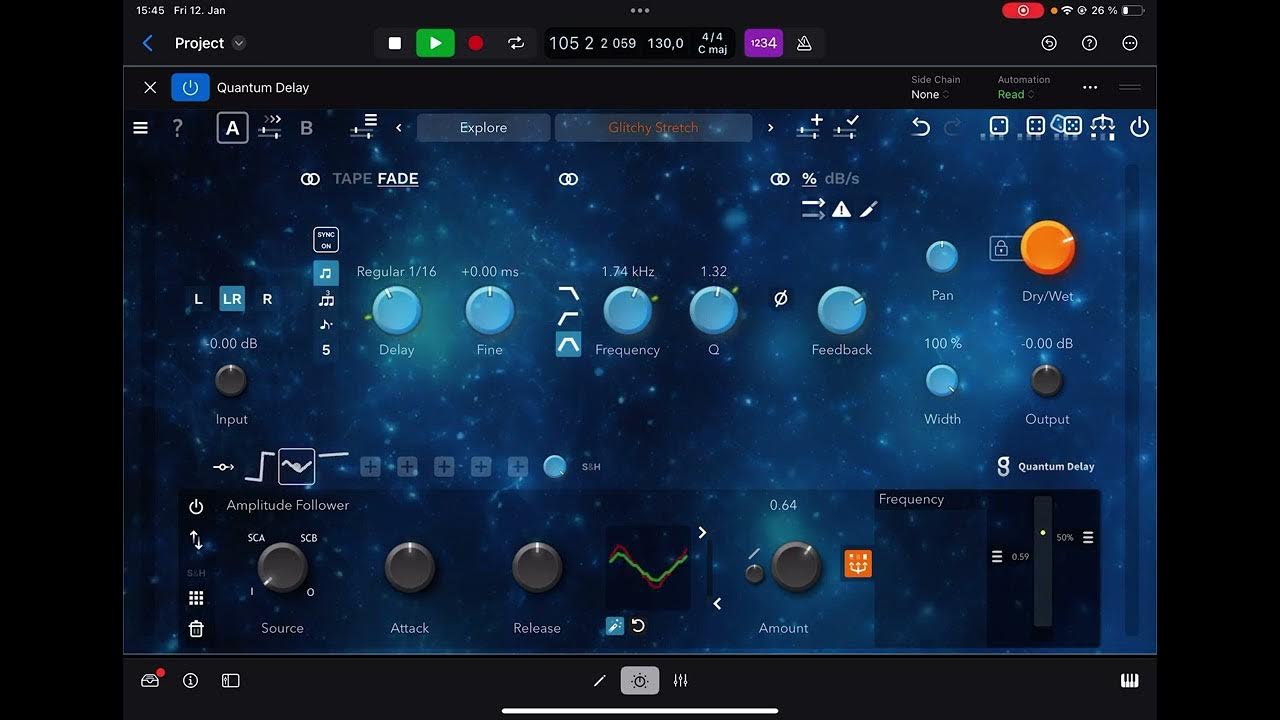
Task: Switch to state A
Action: pos(233,128)
